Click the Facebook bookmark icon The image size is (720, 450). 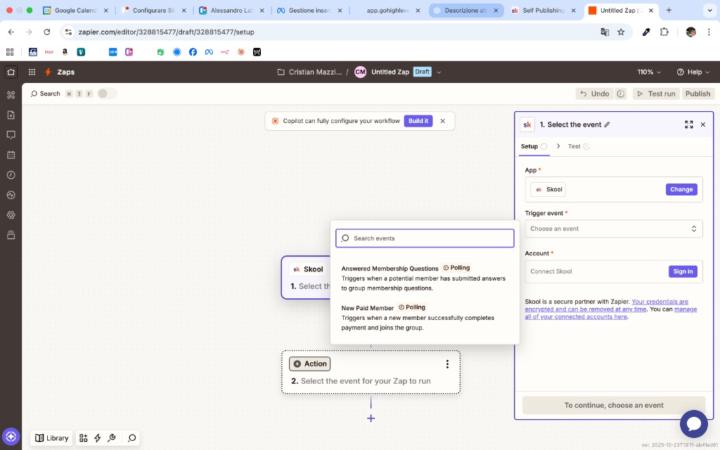point(193,52)
